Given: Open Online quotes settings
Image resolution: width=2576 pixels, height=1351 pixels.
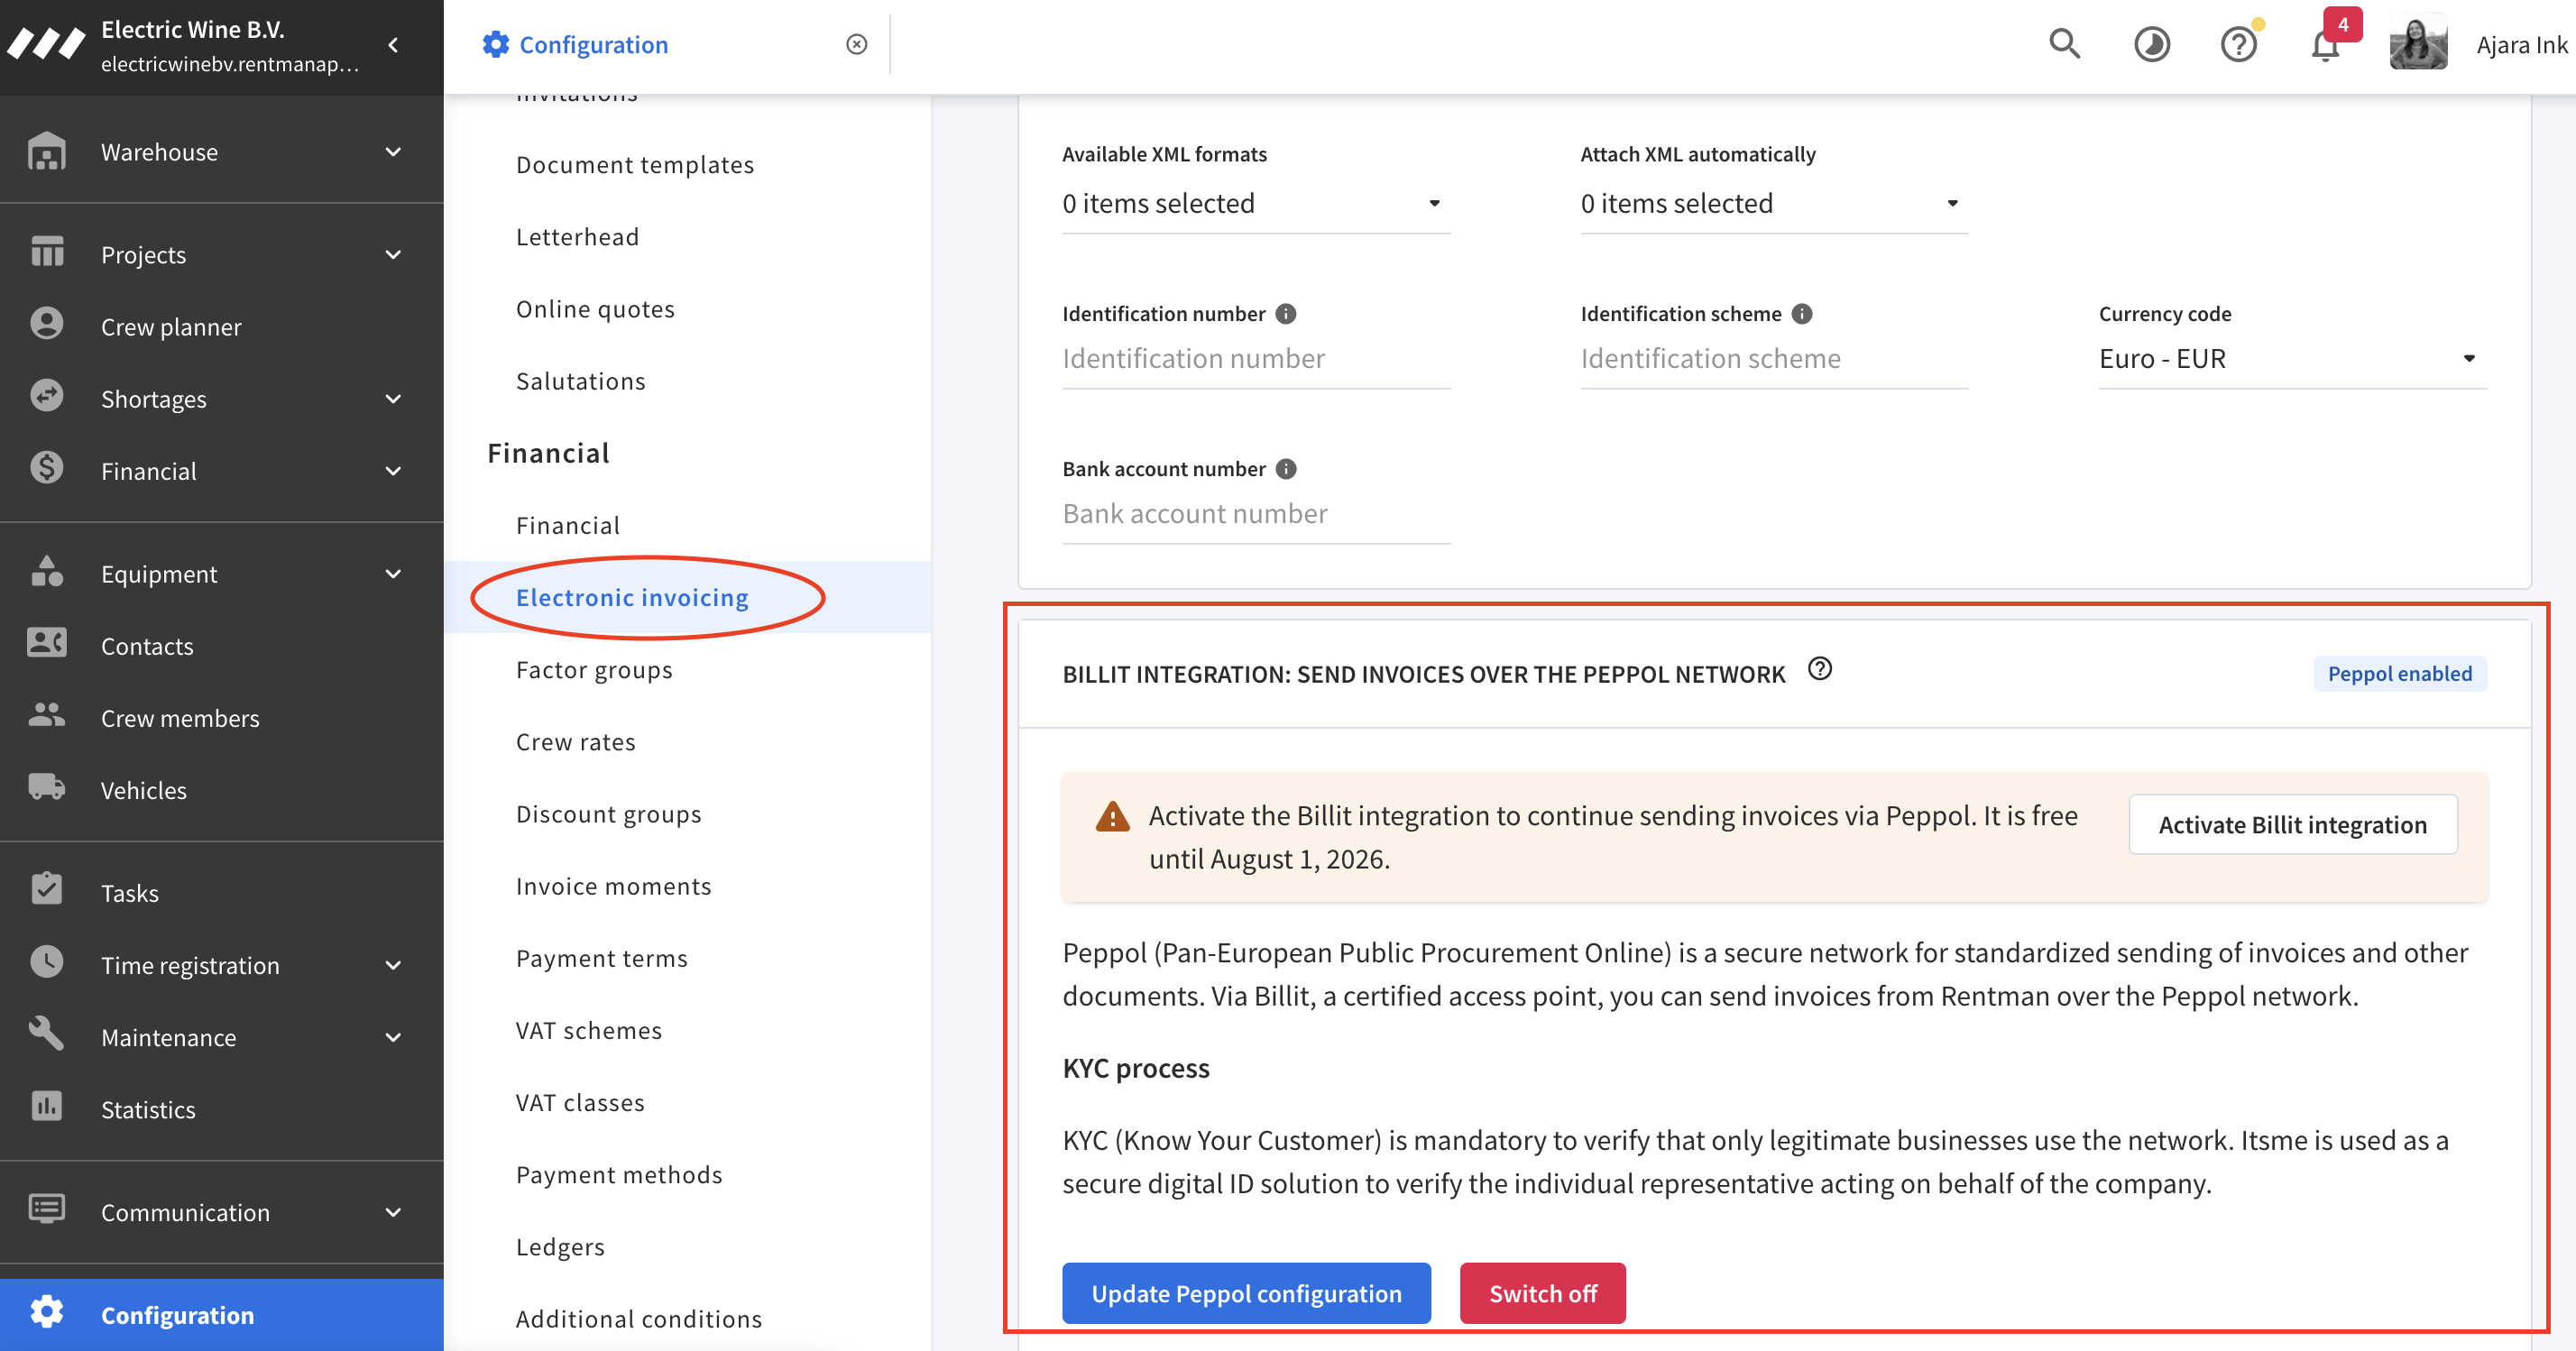Looking at the screenshot, I should [x=596, y=309].
